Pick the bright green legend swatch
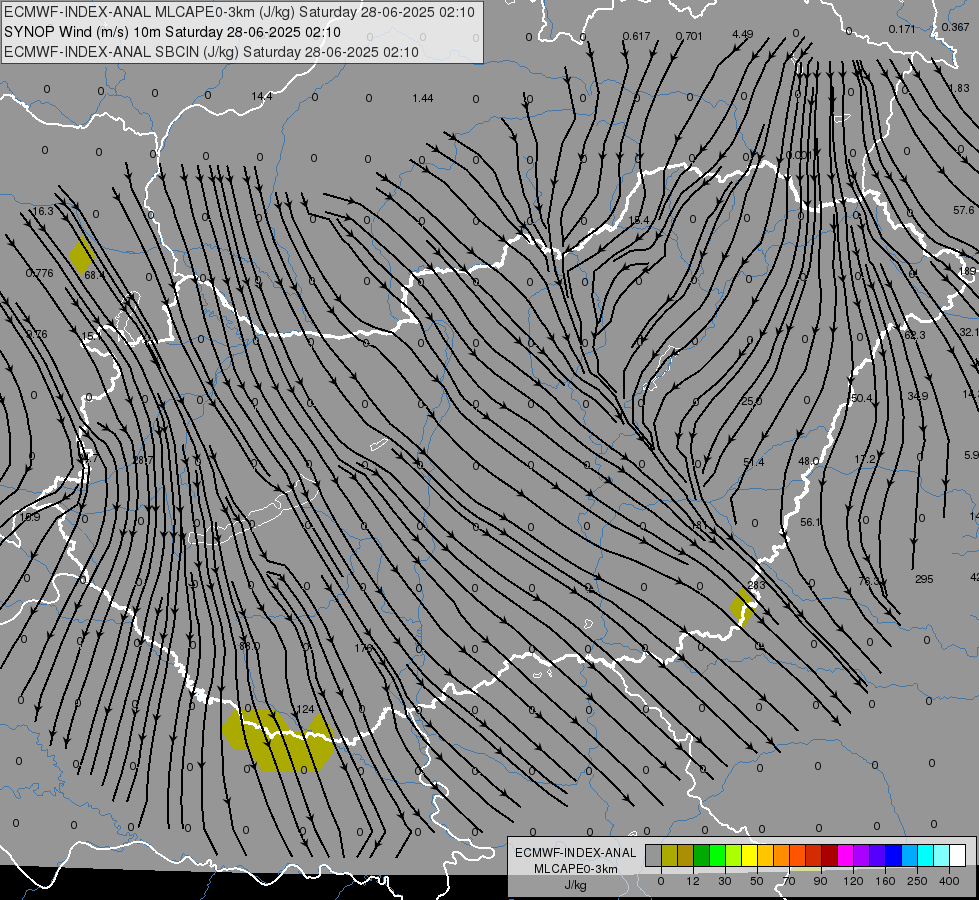Screen dimensions: 979x900 (x=717, y=855)
